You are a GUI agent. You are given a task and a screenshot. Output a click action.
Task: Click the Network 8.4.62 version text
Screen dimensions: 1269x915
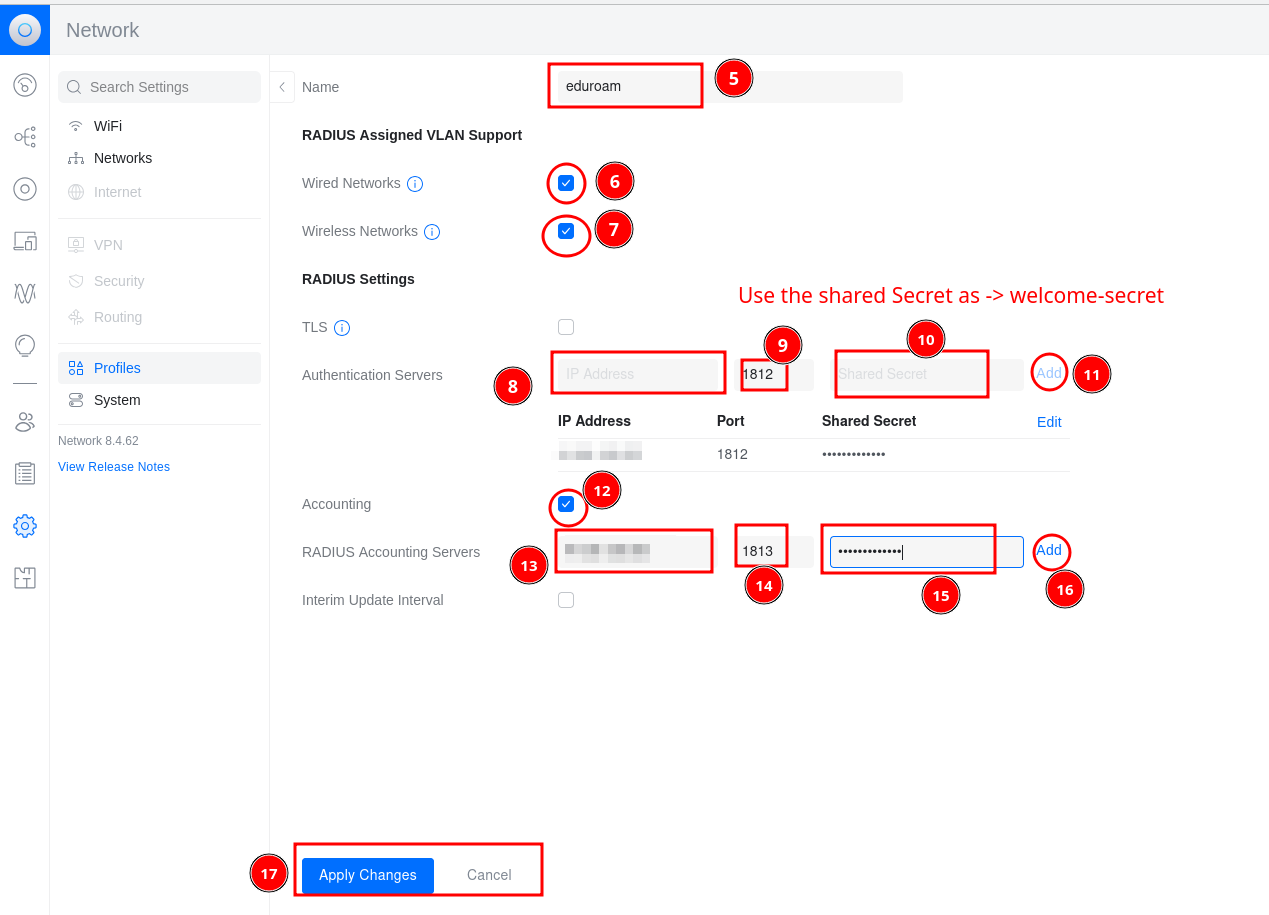point(98,441)
